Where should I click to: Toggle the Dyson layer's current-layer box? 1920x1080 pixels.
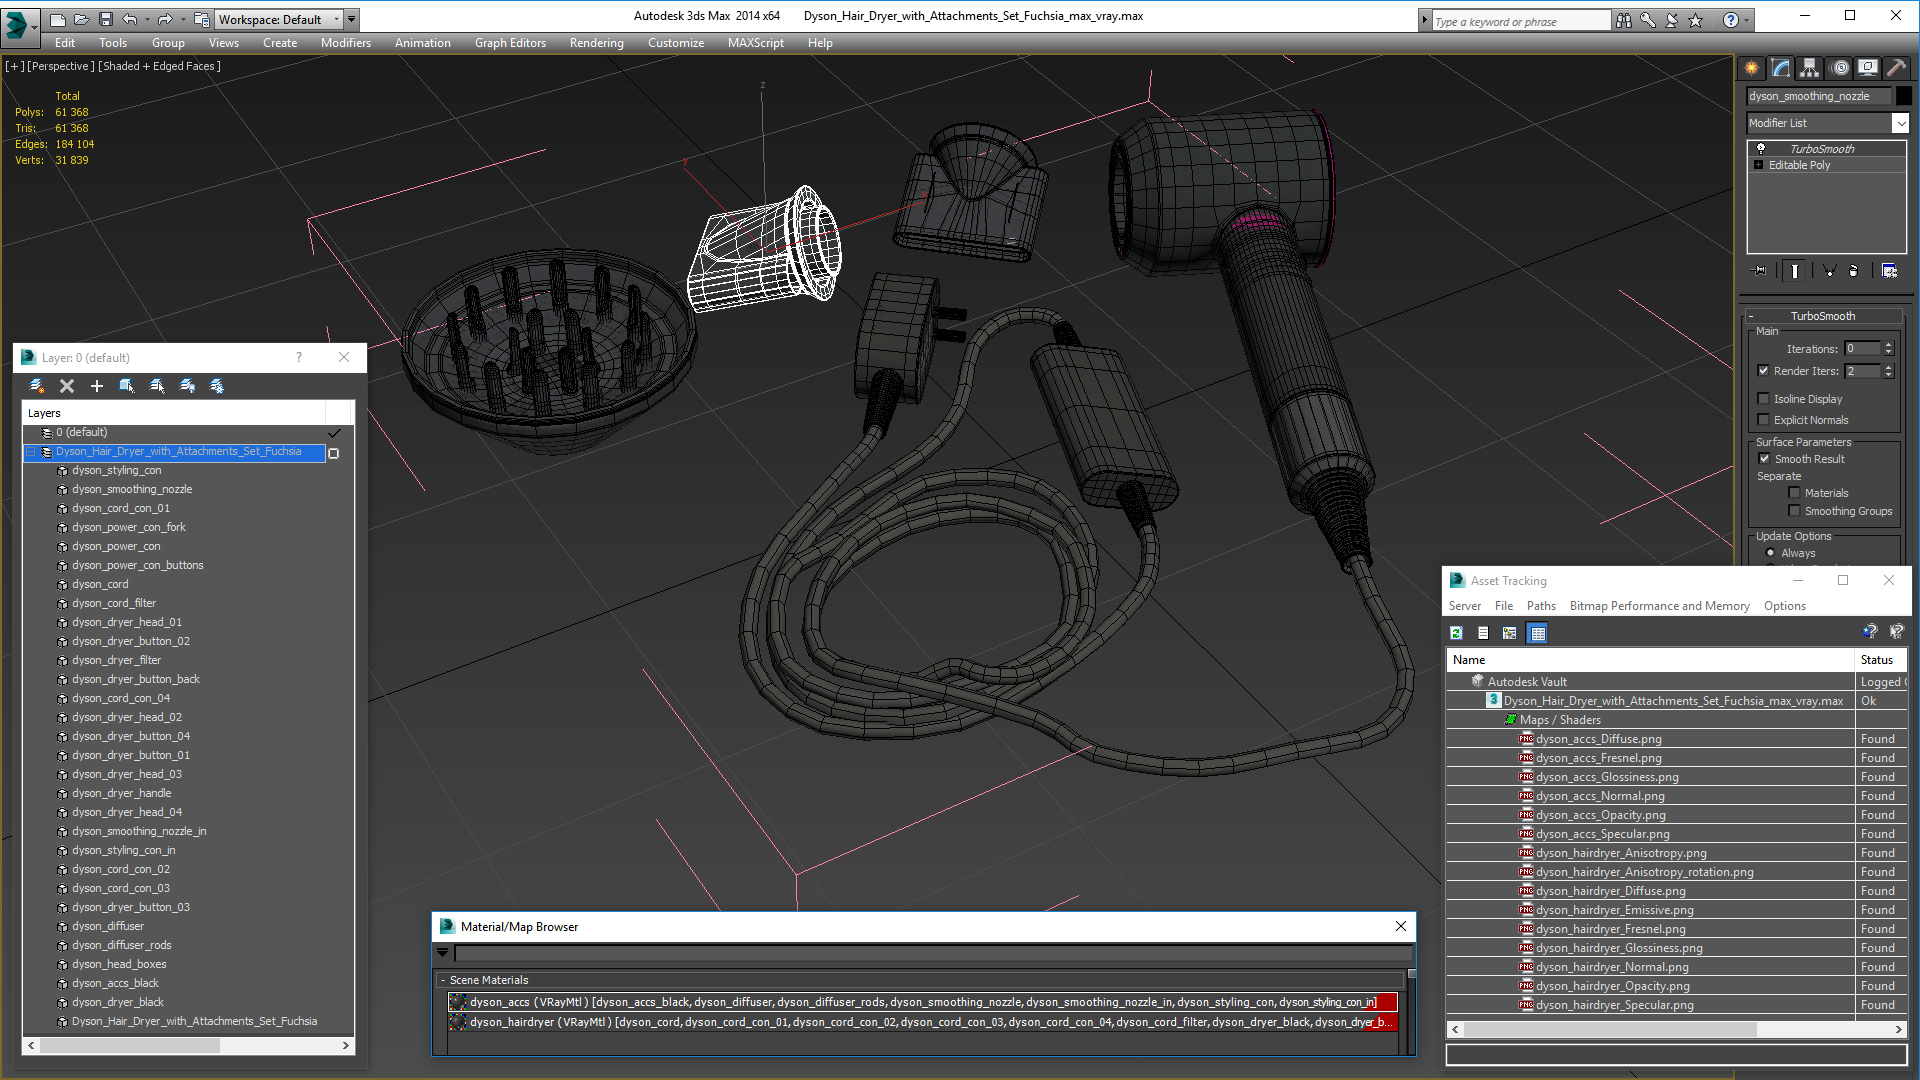[x=334, y=453]
